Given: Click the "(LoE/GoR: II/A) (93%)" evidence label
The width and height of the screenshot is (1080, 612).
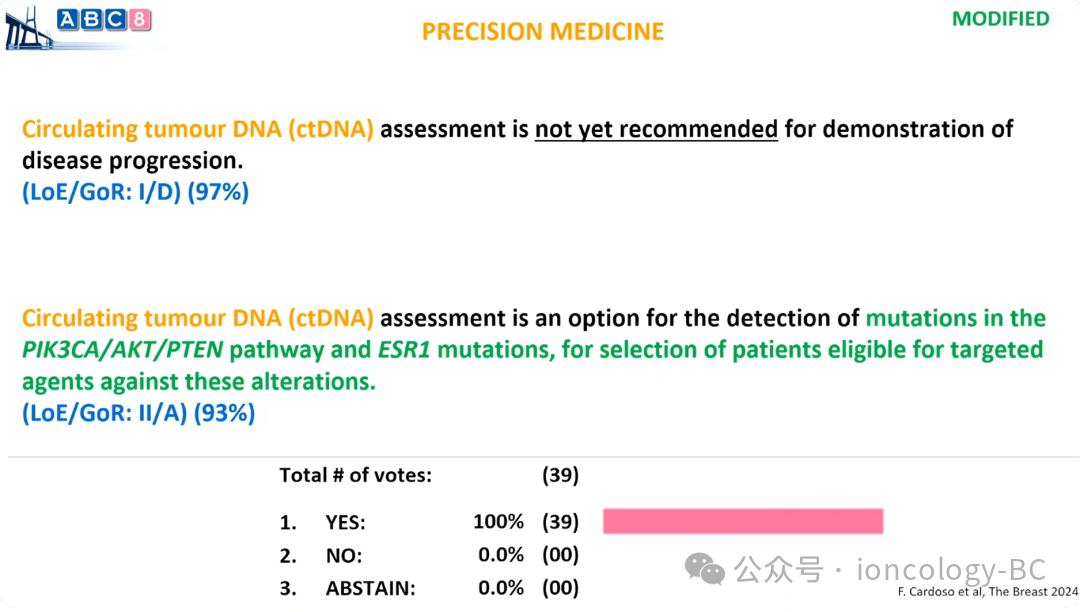Looking at the screenshot, I should tap(138, 413).
